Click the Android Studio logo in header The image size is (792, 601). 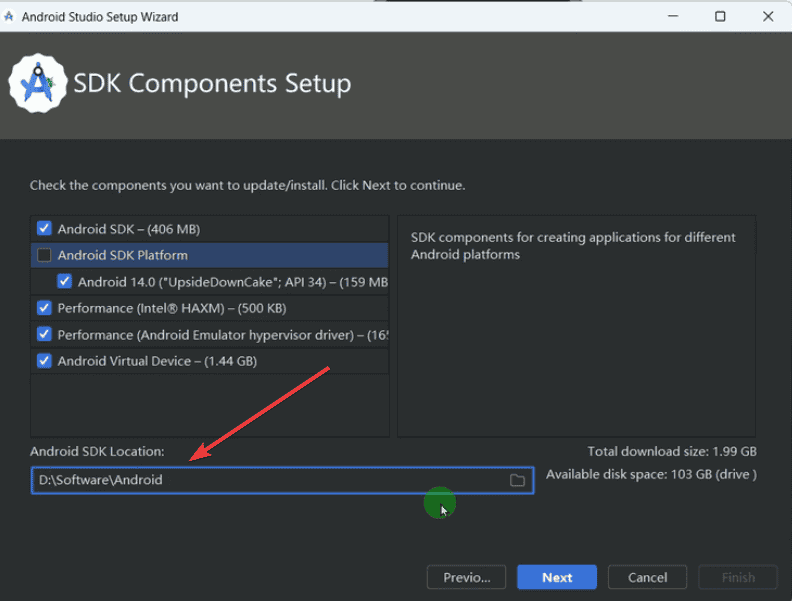37,83
